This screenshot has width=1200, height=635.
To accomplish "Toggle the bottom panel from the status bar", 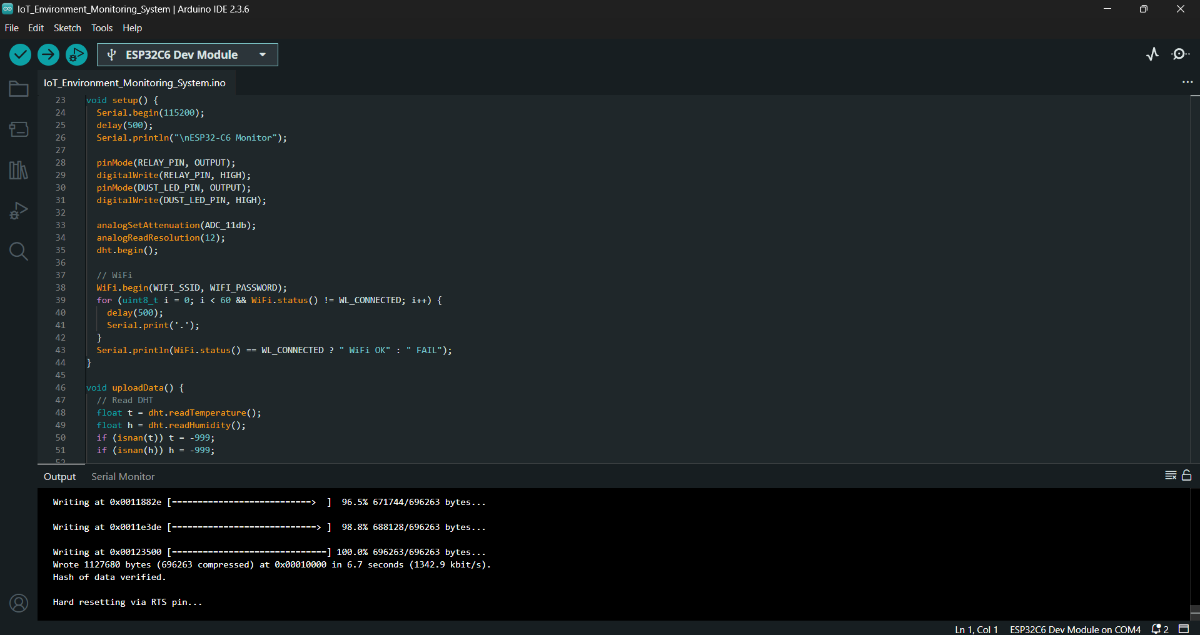I will 1186,629.
